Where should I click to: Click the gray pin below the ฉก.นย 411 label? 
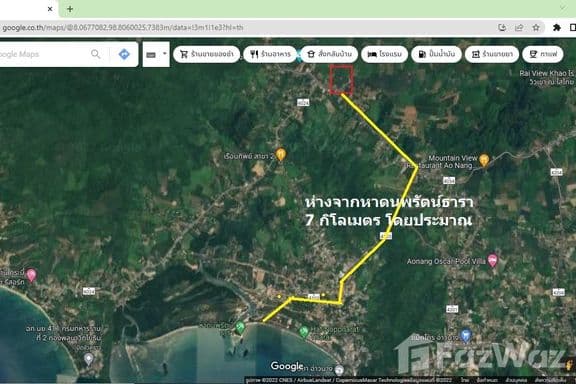point(89,359)
